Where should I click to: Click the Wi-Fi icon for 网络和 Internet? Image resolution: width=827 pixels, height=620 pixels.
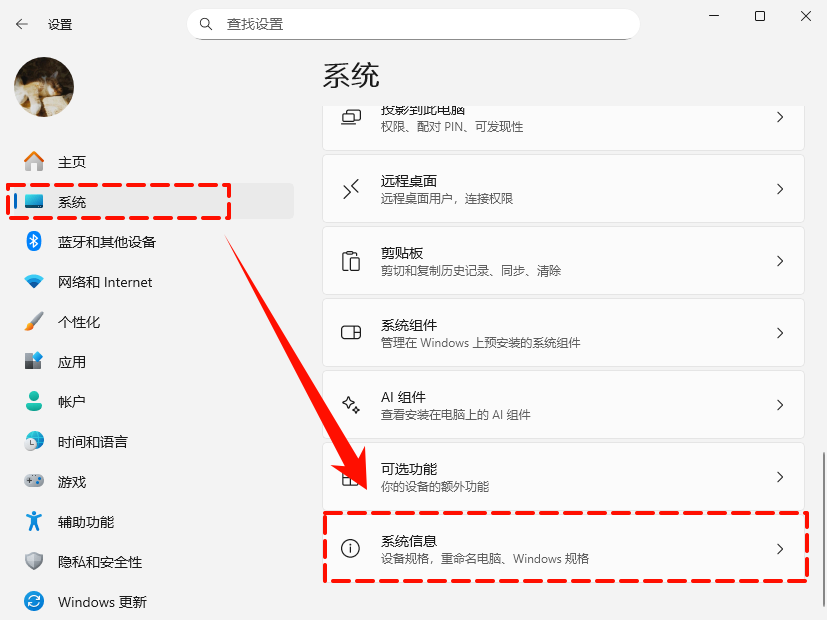coord(34,282)
